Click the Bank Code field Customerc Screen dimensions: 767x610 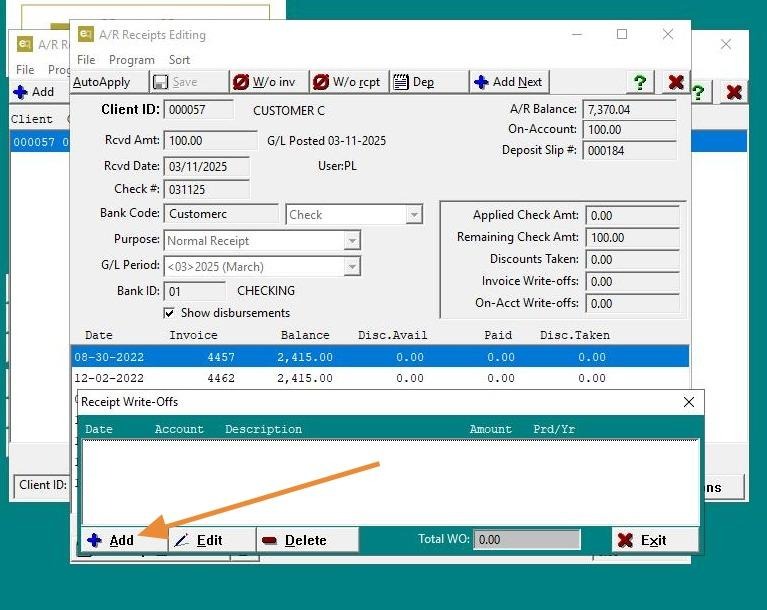tap(221, 214)
